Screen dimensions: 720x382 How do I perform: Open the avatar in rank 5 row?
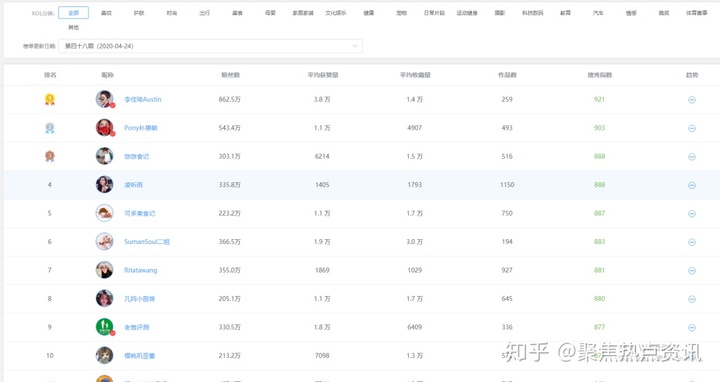(105, 213)
